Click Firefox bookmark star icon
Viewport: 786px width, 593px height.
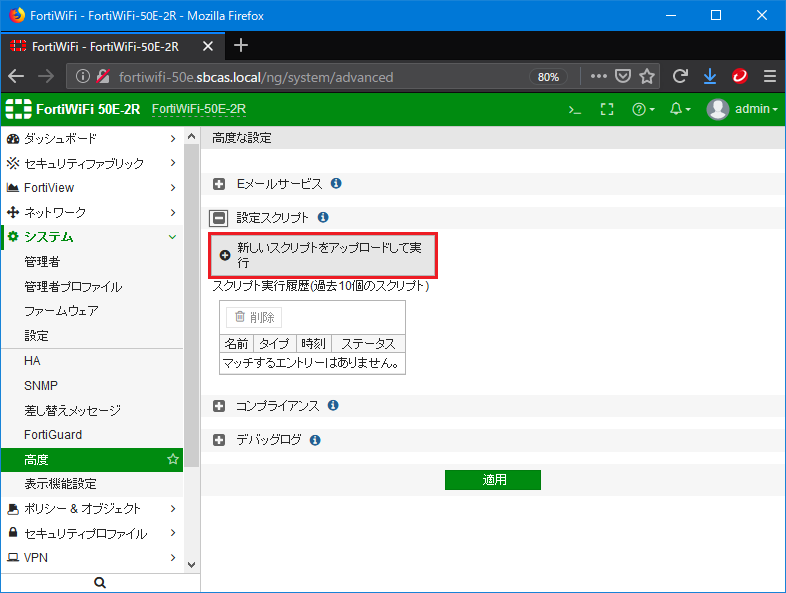click(647, 77)
